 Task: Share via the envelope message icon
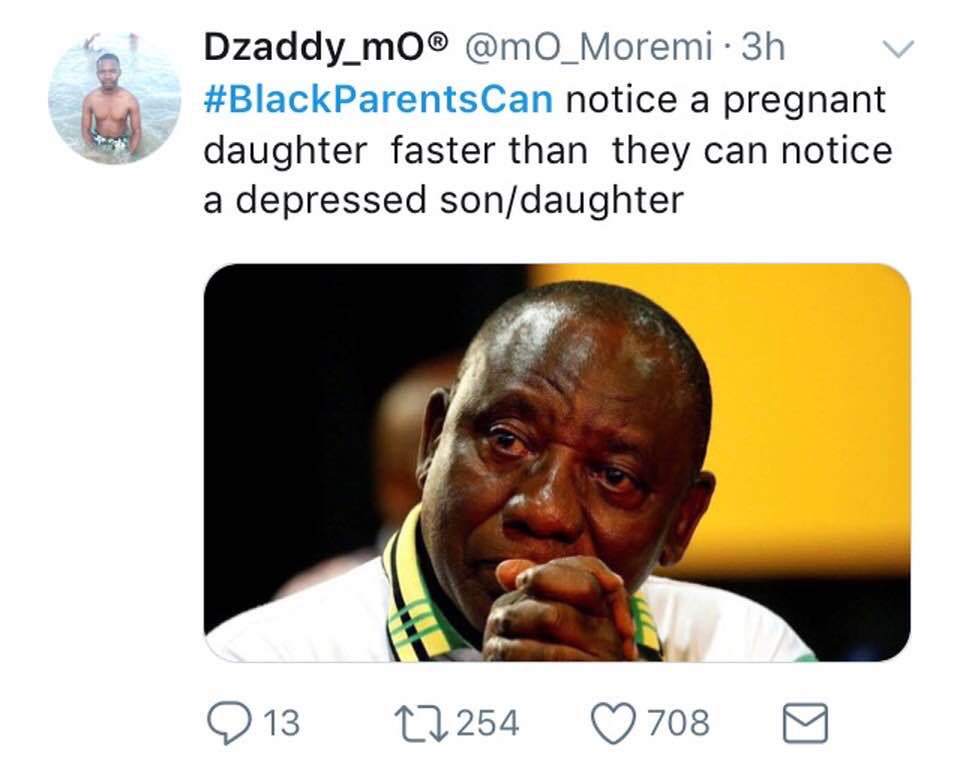806,723
